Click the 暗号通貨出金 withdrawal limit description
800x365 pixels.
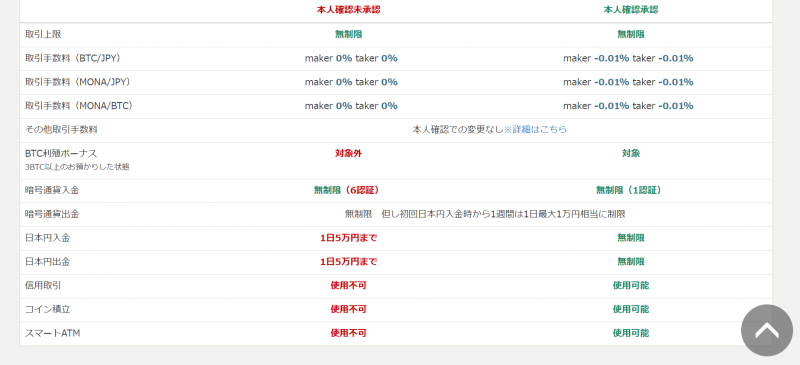[485, 214]
